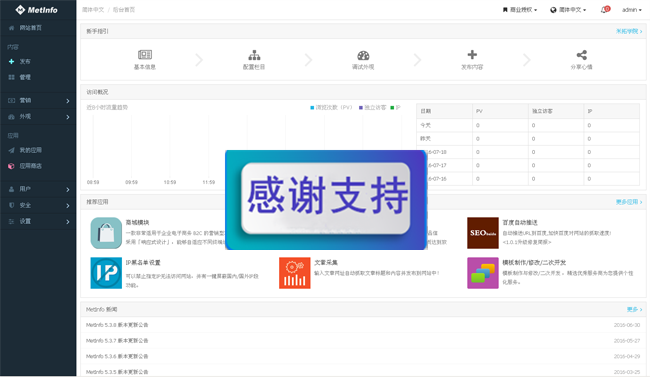Open the 商城模块 shopping bag app icon

pos(106,233)
